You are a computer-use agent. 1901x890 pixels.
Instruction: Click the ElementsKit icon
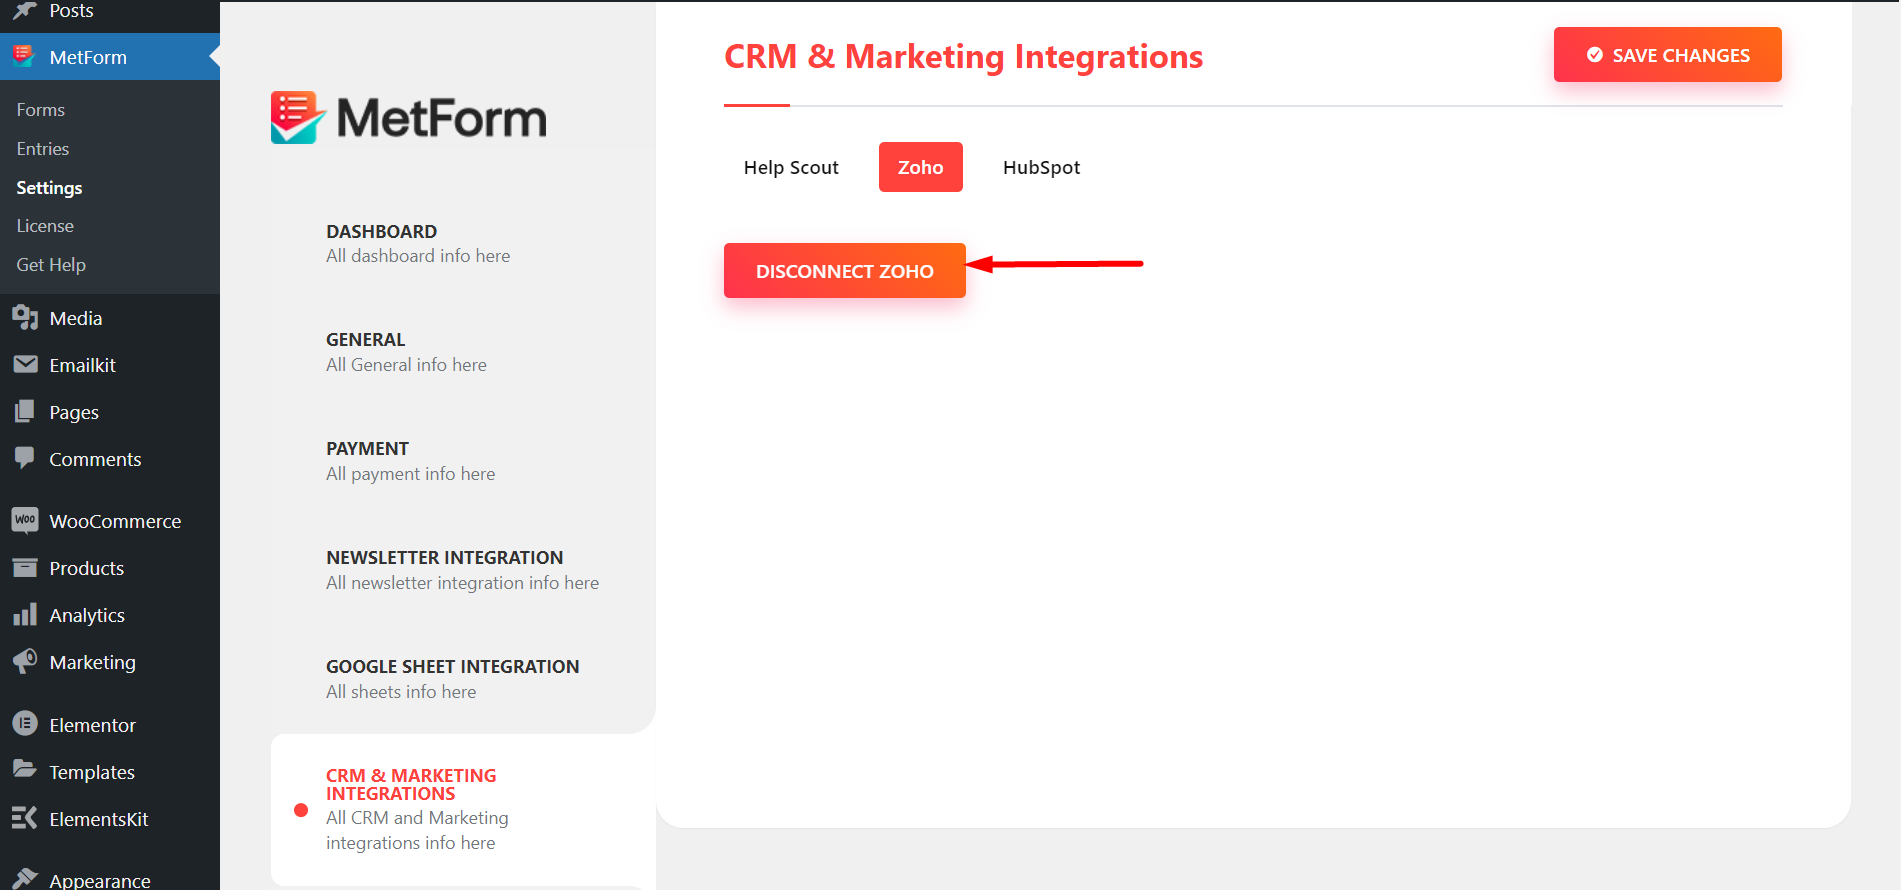click(25, 818)
